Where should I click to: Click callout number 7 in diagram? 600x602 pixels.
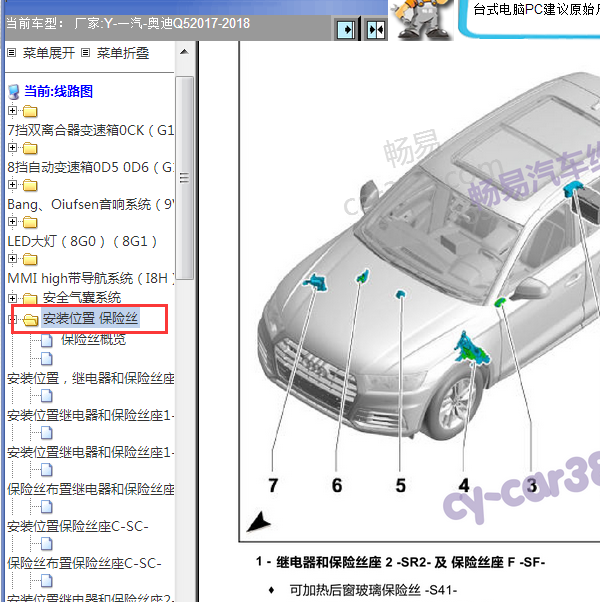(x=273, y=485)
